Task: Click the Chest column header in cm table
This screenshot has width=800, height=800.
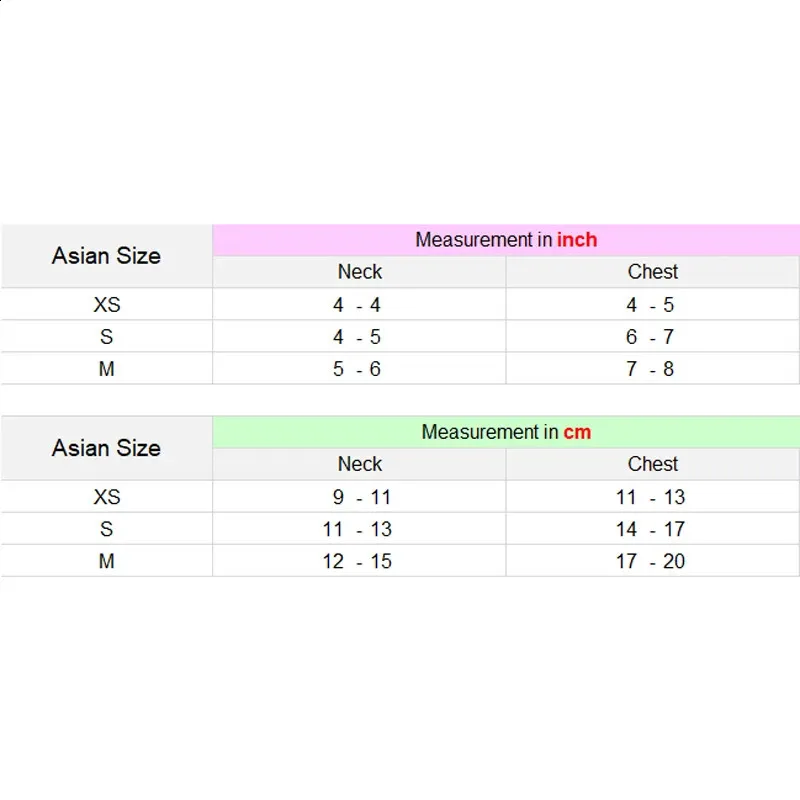Action: pyautogui.click(x=653, y=464)
